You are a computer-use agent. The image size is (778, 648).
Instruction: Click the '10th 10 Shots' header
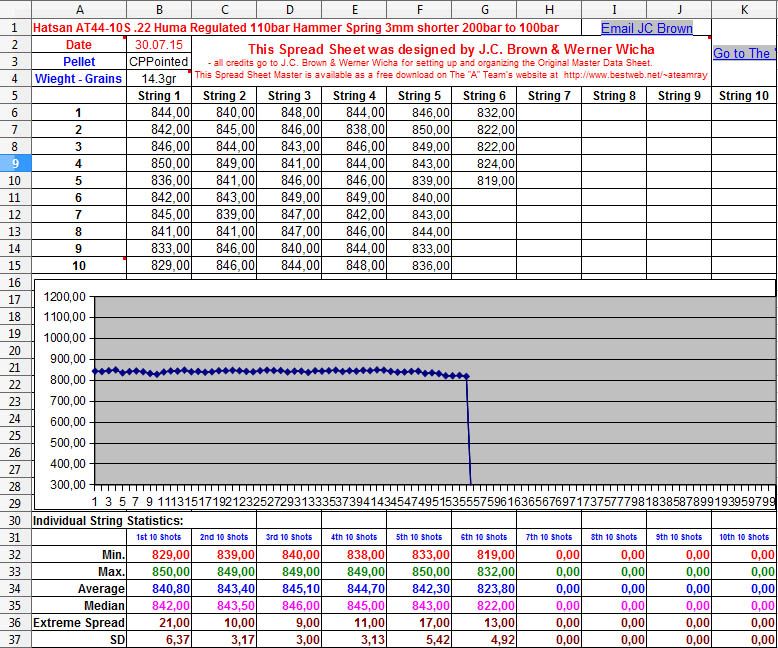point(744,537)
